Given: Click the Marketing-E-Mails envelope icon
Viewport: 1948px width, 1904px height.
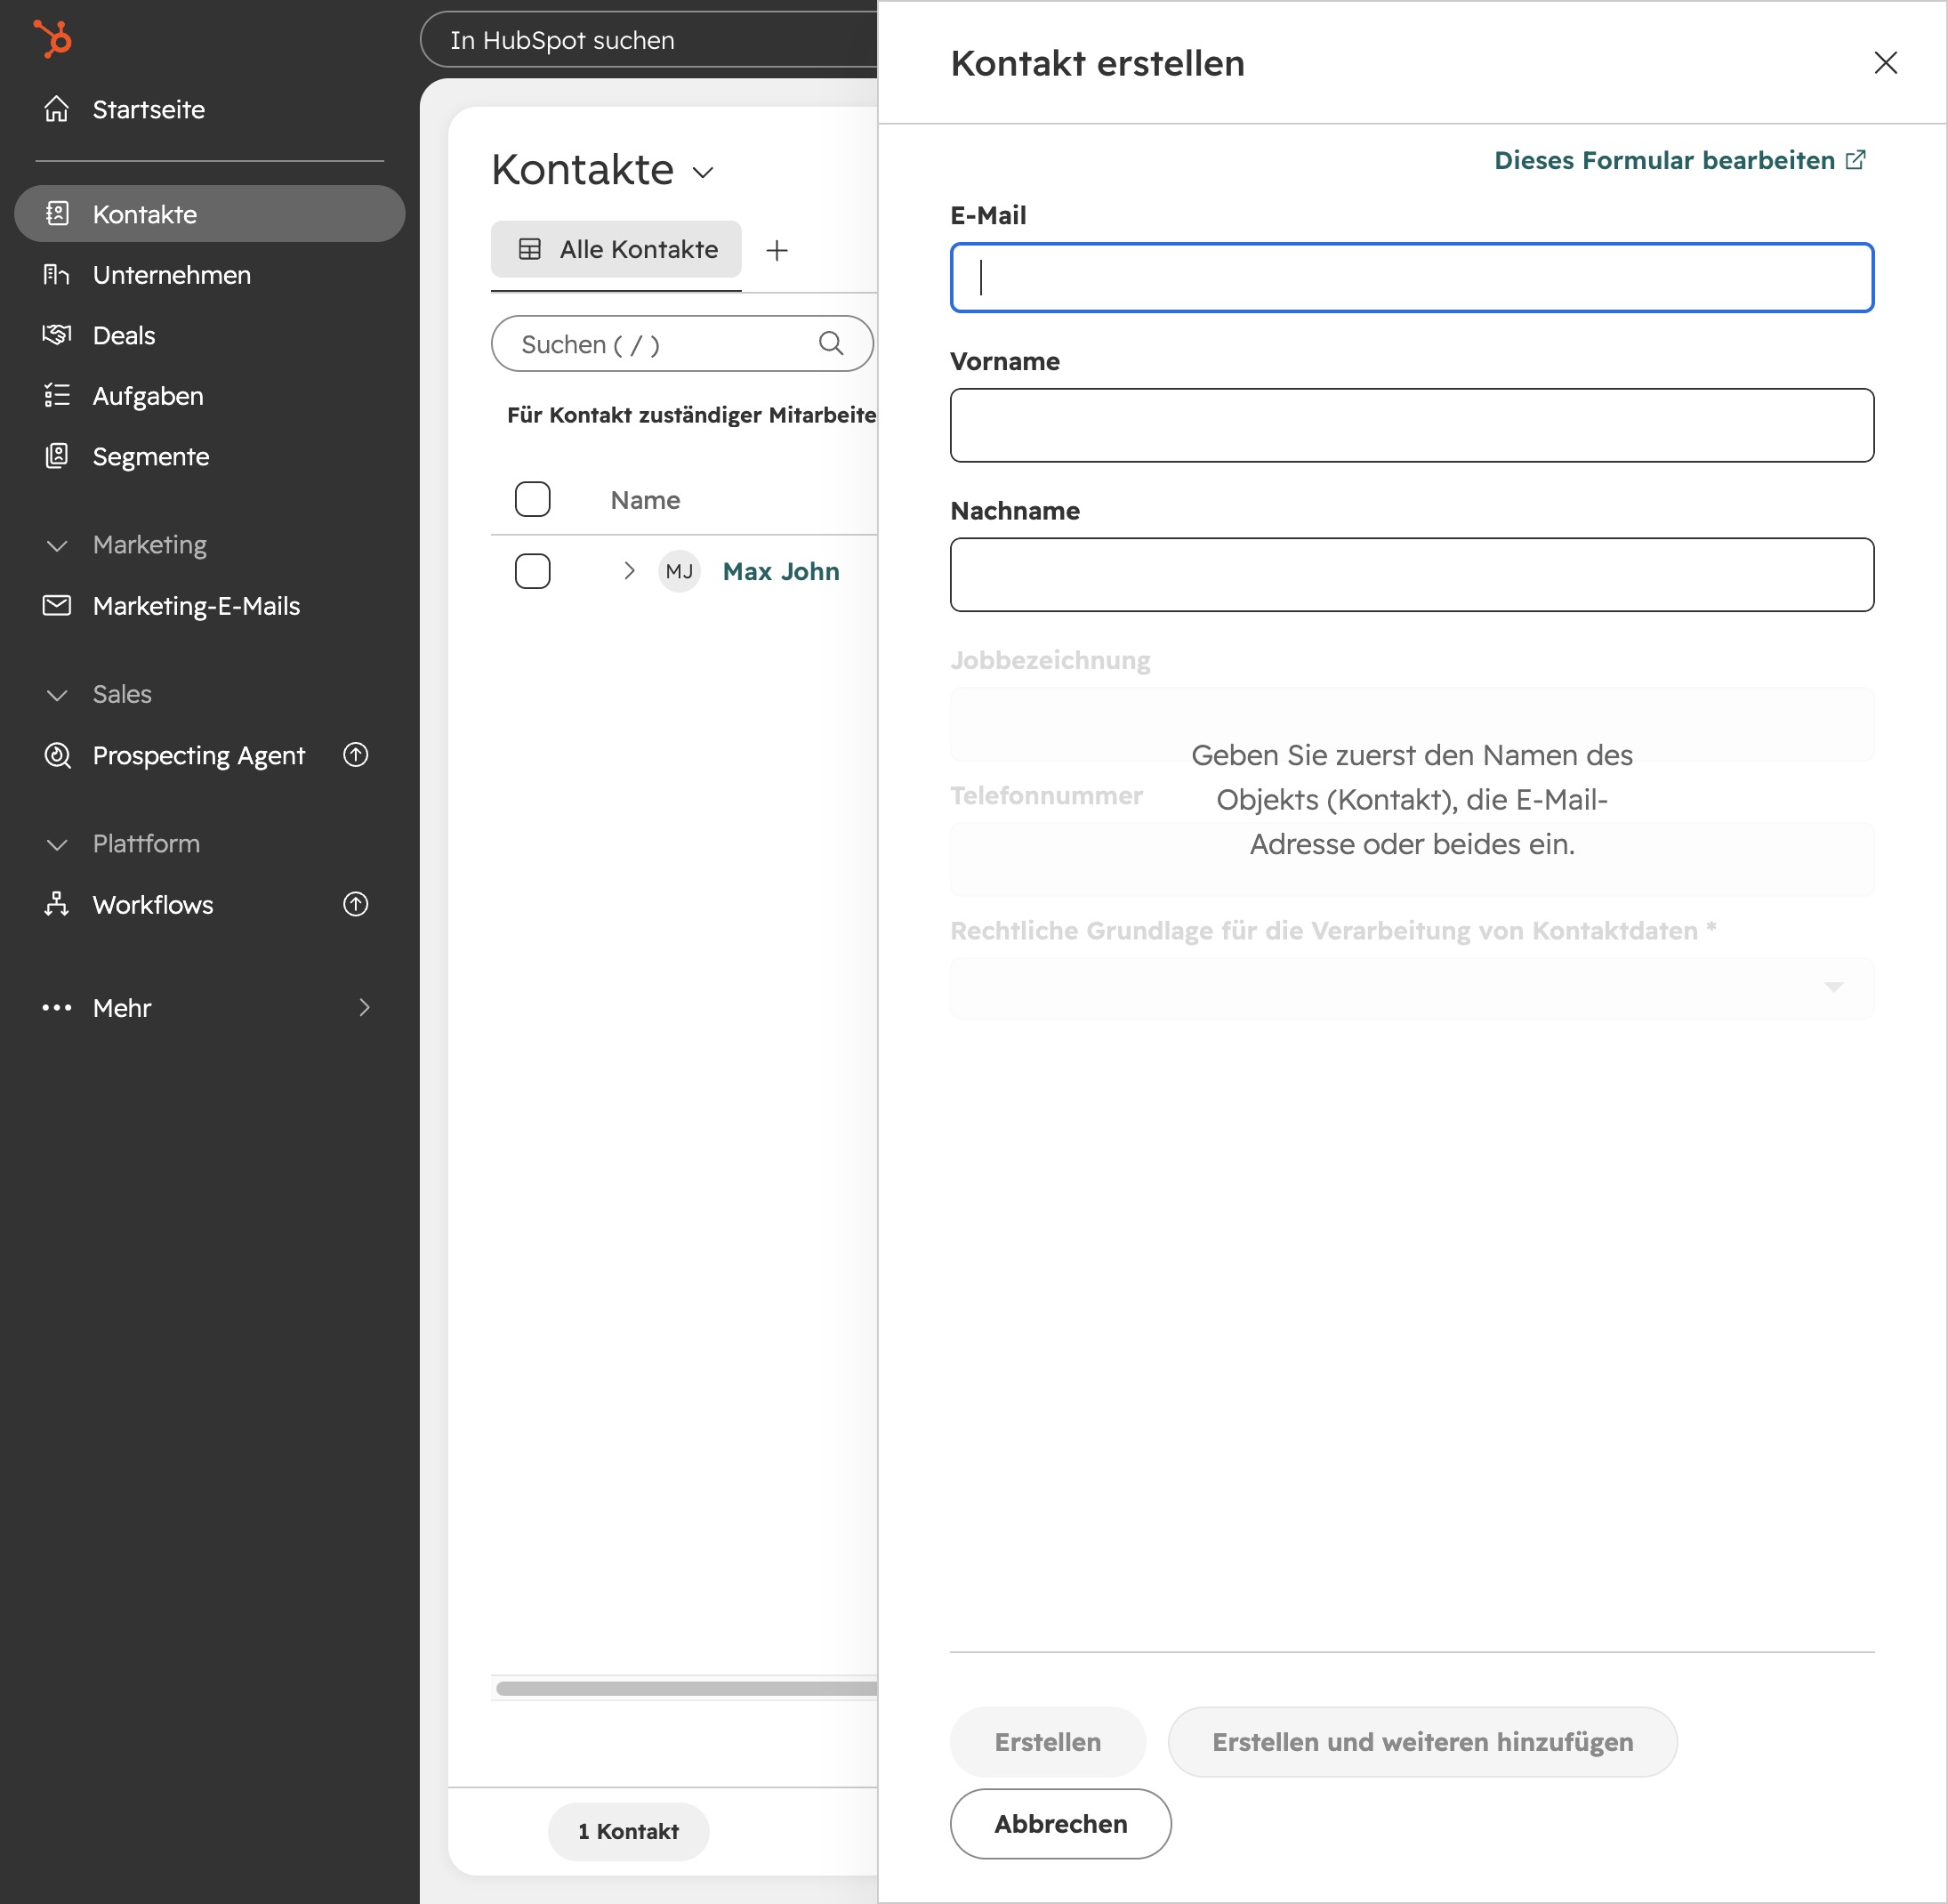Looking at the screenshot, I should pyautogui.click(x=57, y=605).
